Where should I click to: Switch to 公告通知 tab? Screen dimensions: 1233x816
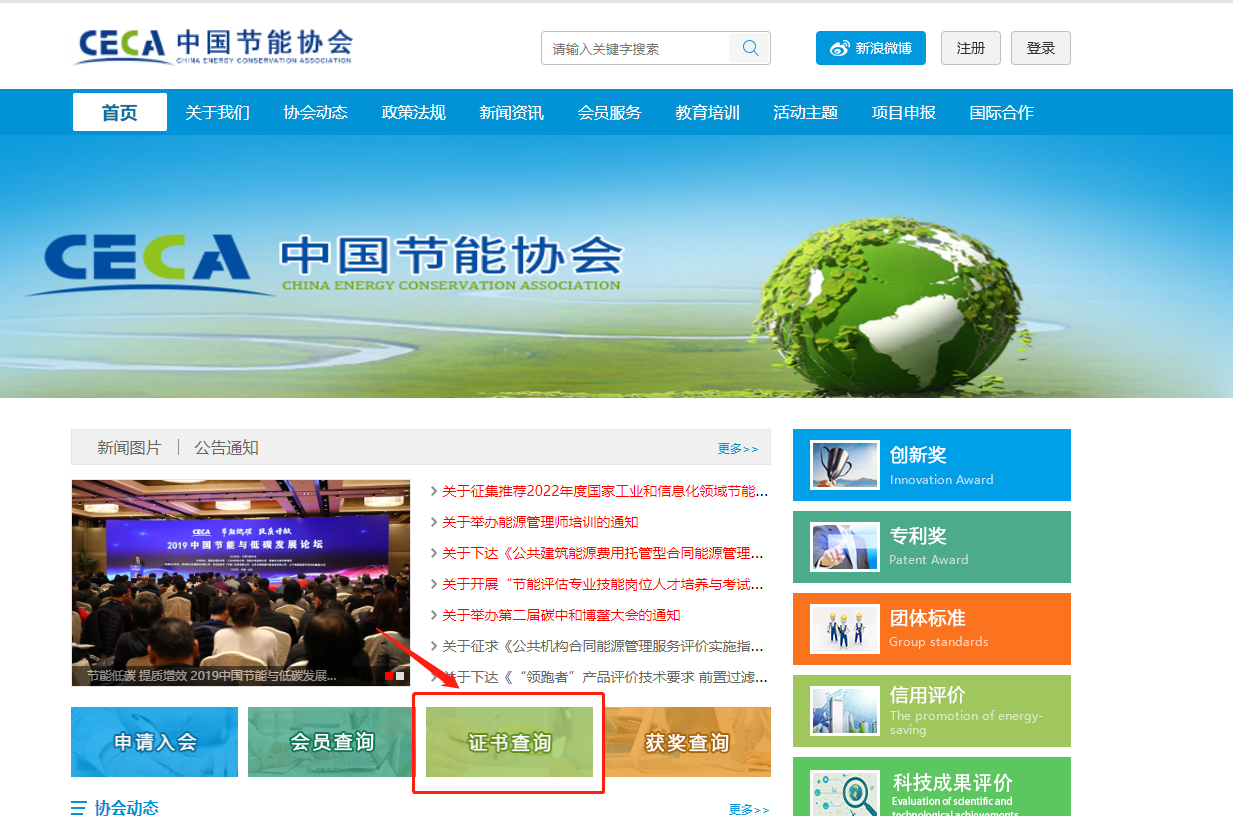[226, 448]
